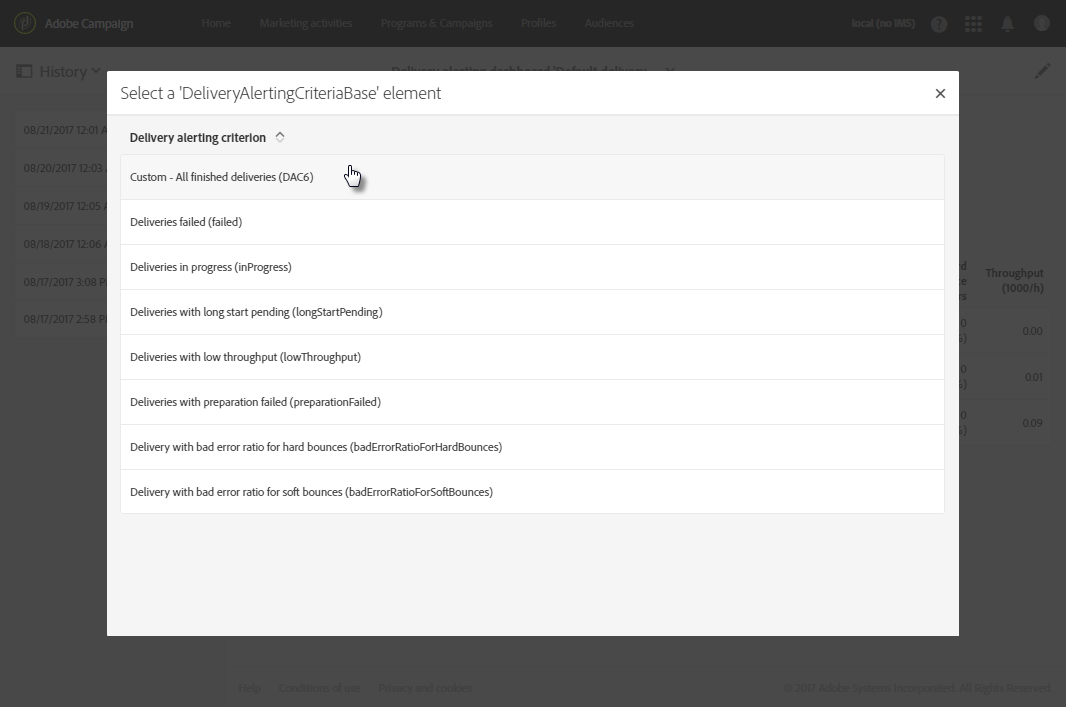This screenshot has height=707, width=1066.
Task: Click the Adobe Campaign logo icon
Action: click(25, 23)
